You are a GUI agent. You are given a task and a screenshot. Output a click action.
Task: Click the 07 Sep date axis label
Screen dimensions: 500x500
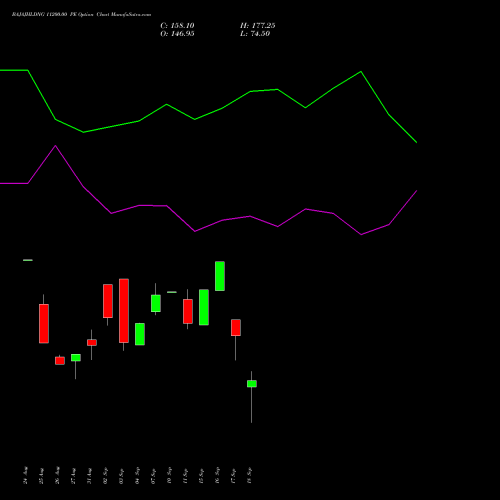[154, 476]
